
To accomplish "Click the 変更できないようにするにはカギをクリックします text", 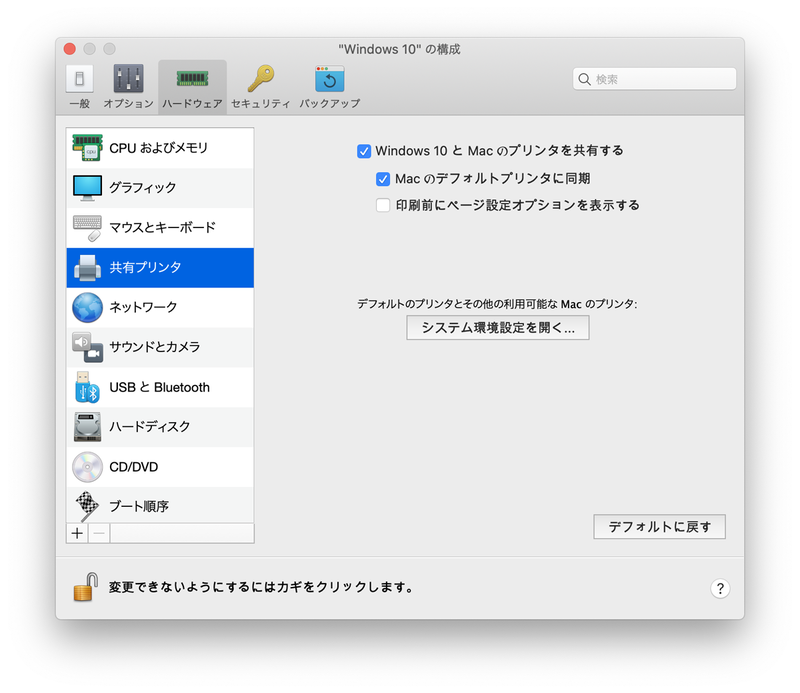I will 260,587.
